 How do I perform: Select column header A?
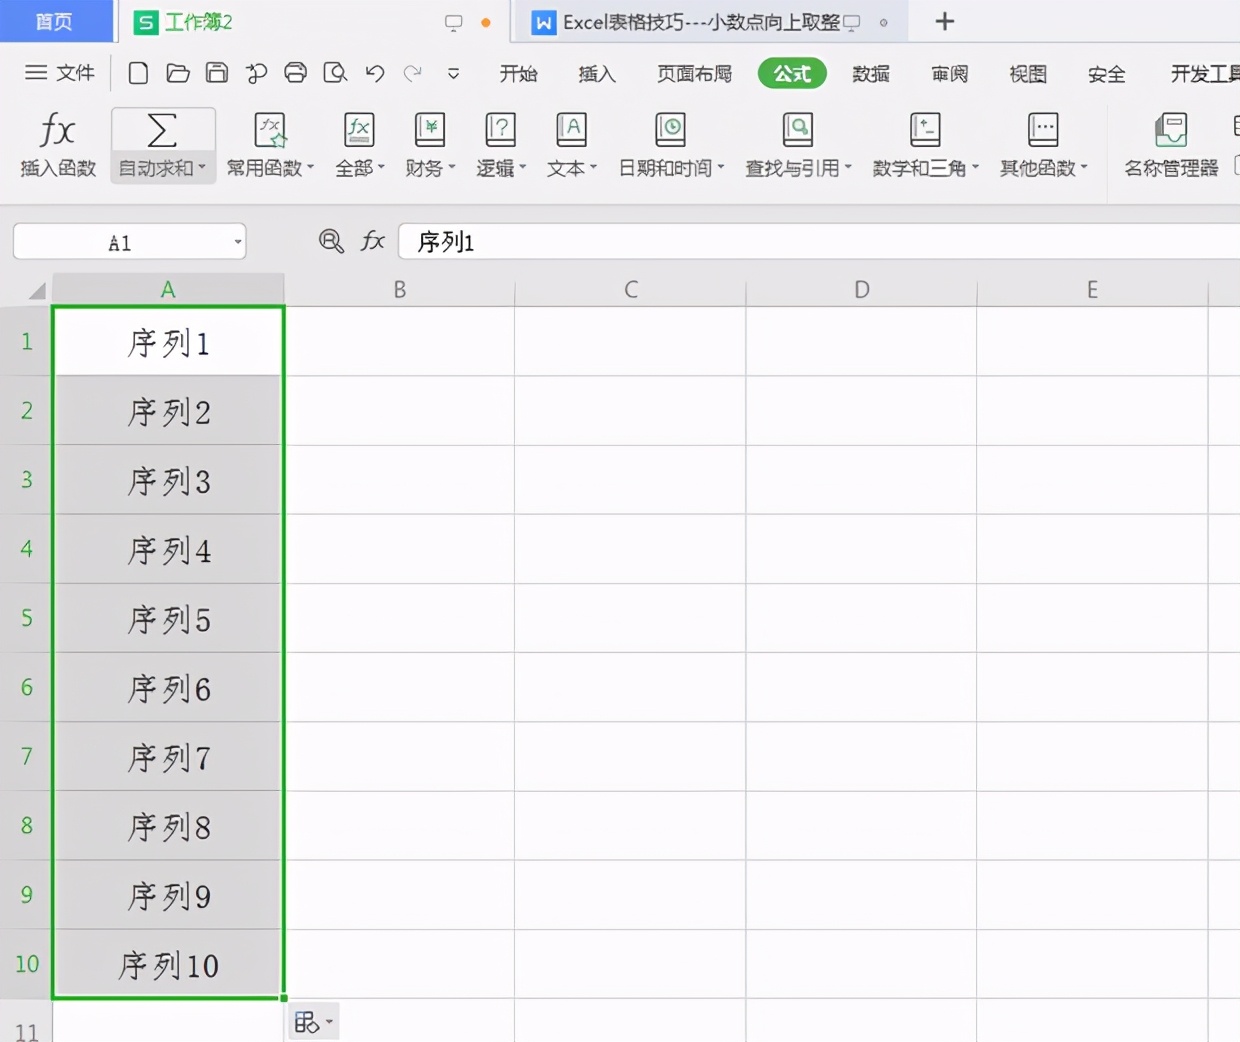point(168,290)
